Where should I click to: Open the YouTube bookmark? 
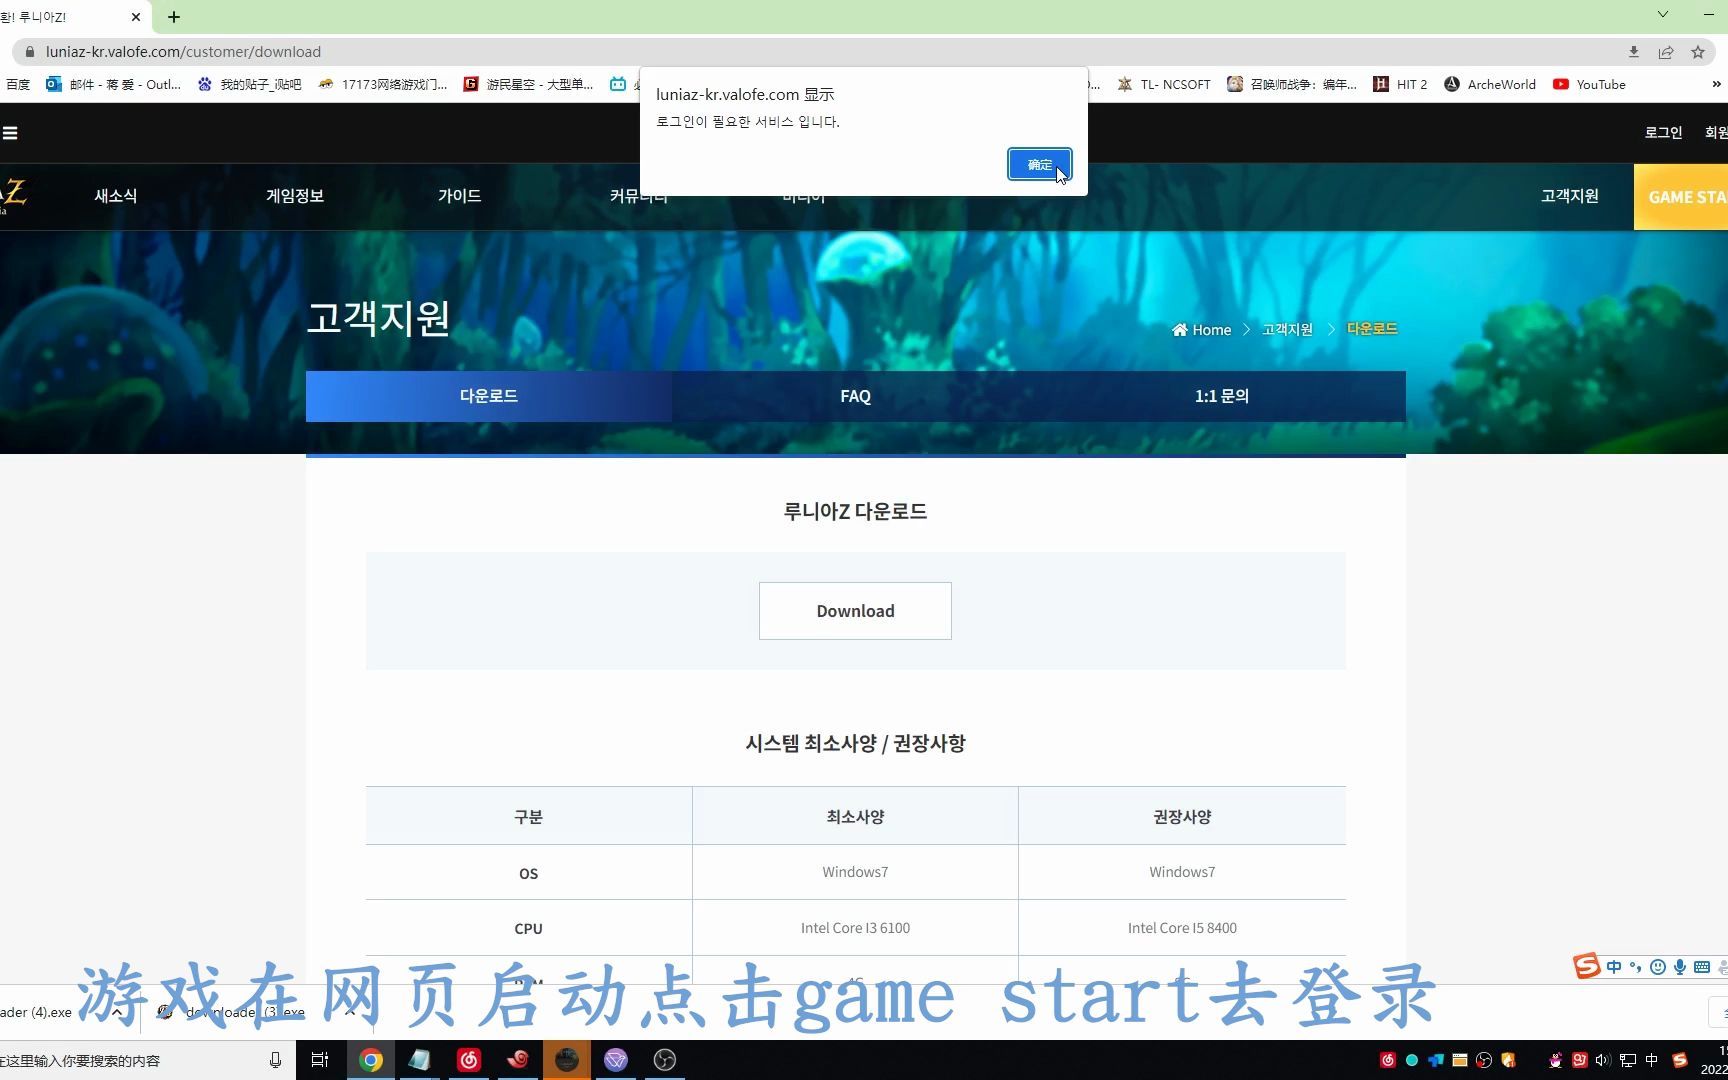(x=1589, y=85)
